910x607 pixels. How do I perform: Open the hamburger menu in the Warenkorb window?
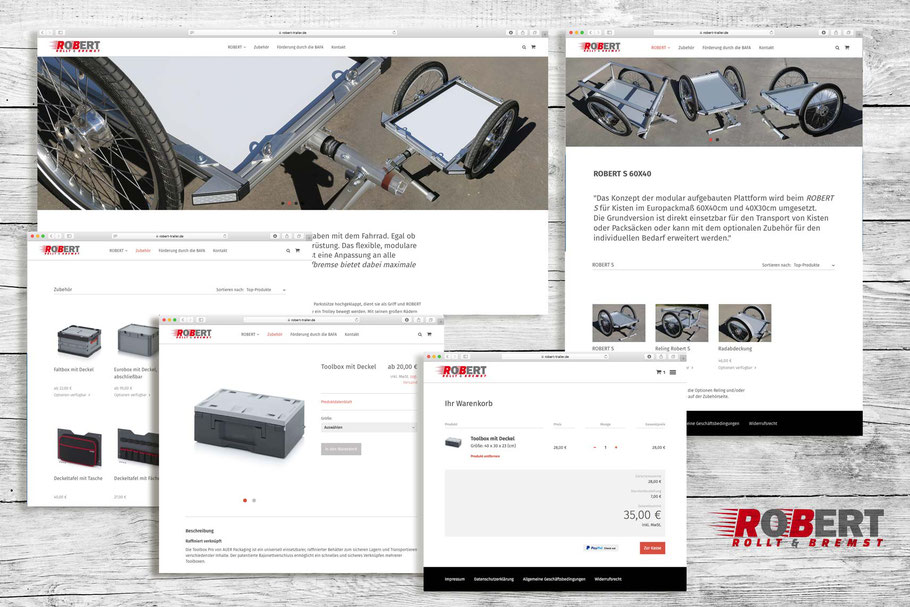pos(673,373)
